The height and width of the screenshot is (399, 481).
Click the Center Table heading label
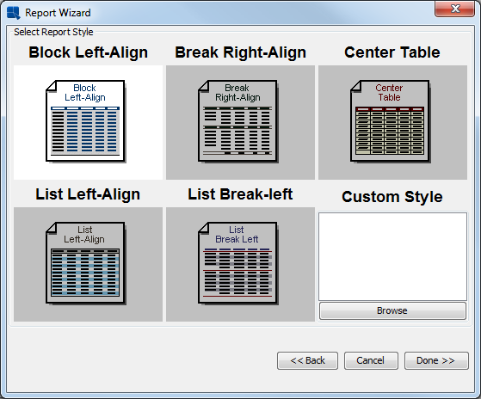click(x=392, y=52)
